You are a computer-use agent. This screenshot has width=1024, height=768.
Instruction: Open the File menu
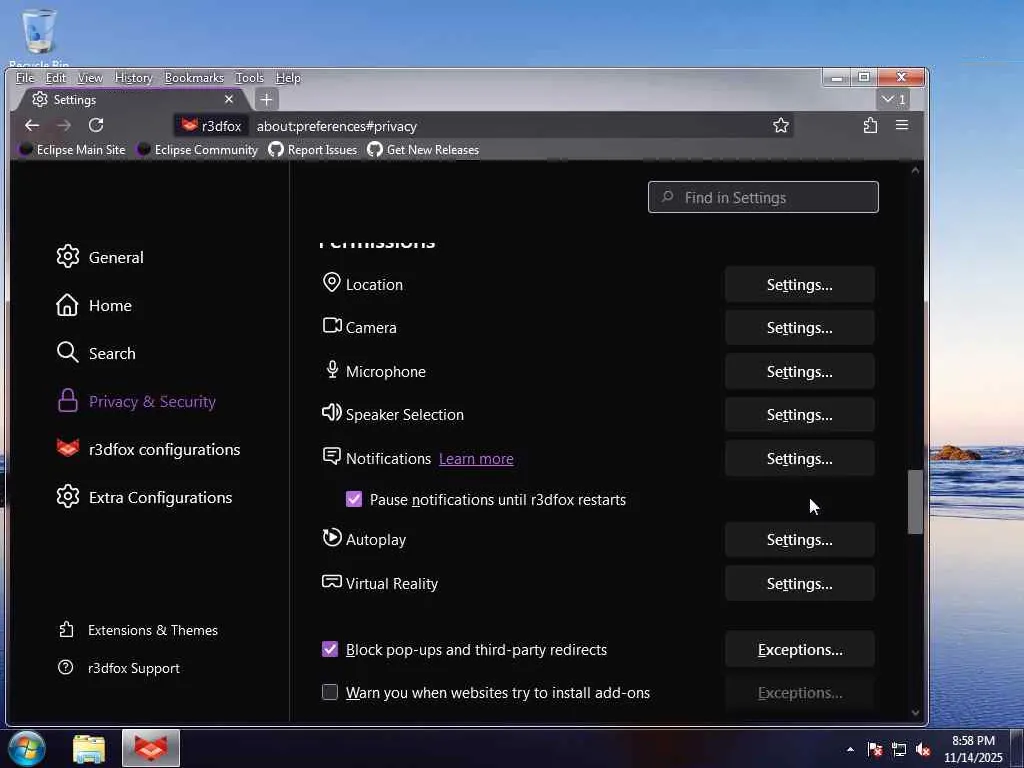click(x=25, y=78)
